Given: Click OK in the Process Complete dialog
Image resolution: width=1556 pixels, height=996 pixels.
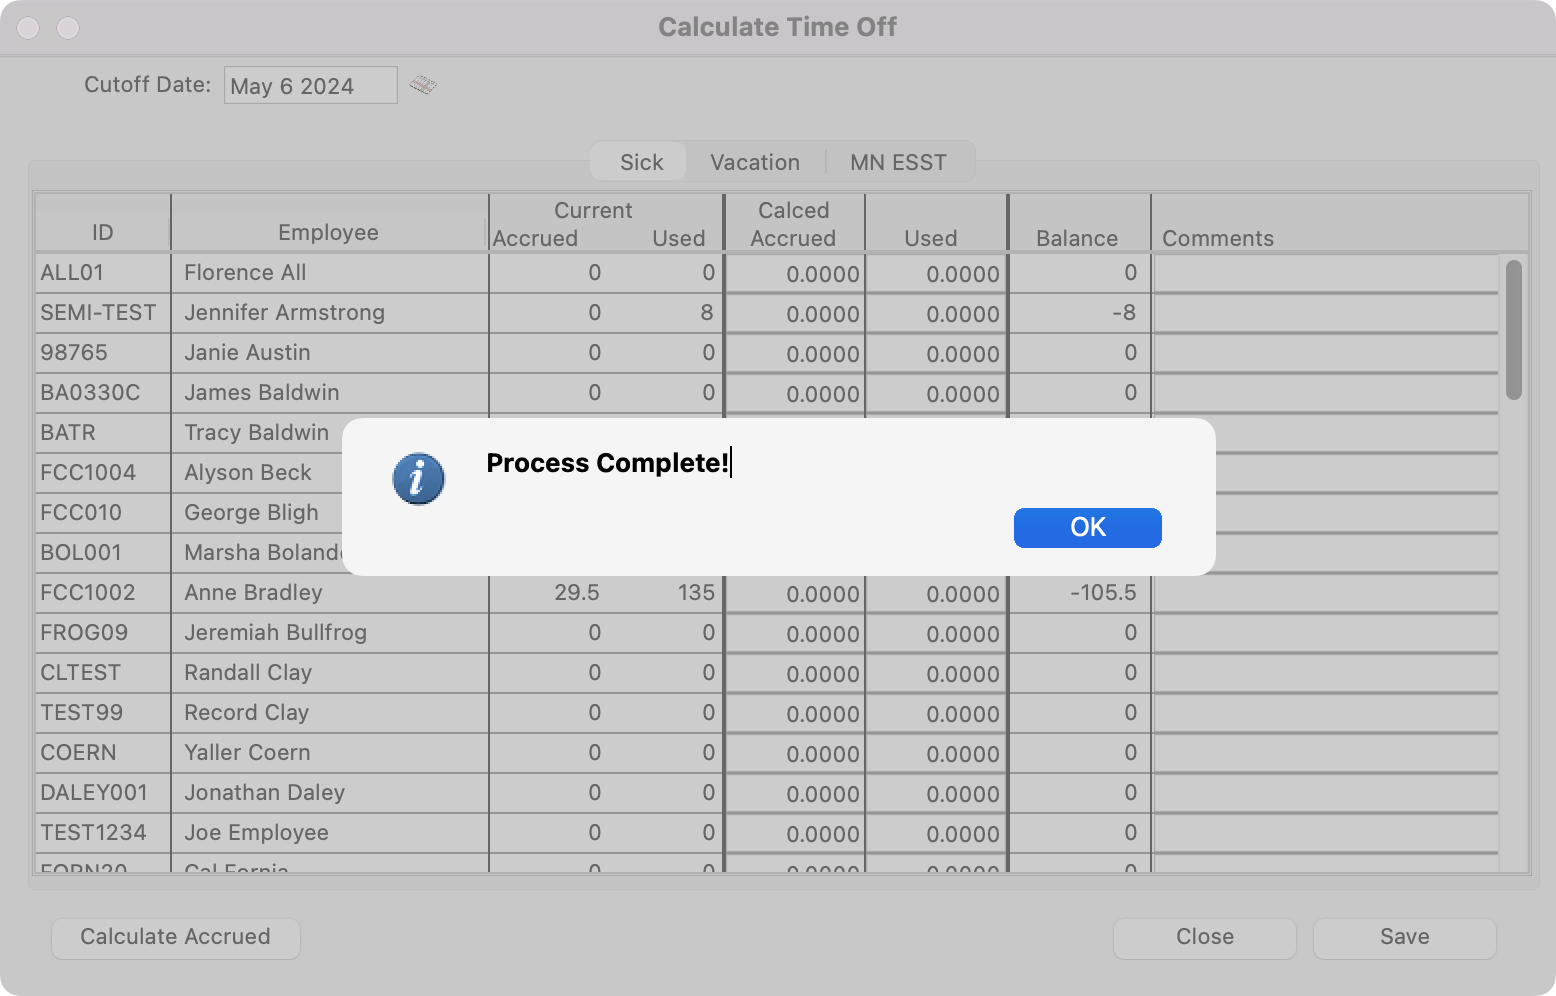Looking at the screenshot, I should click(1087, 528).
